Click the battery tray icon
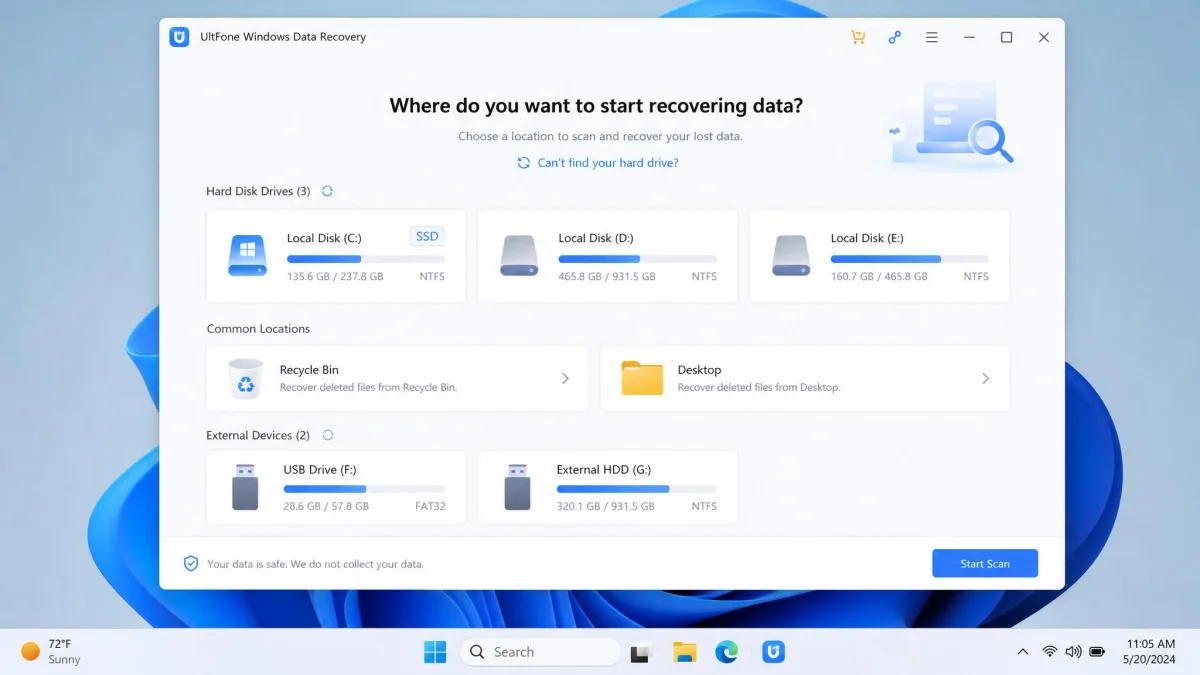This screenshot has width=1200, height=675. coord(1097,652)
